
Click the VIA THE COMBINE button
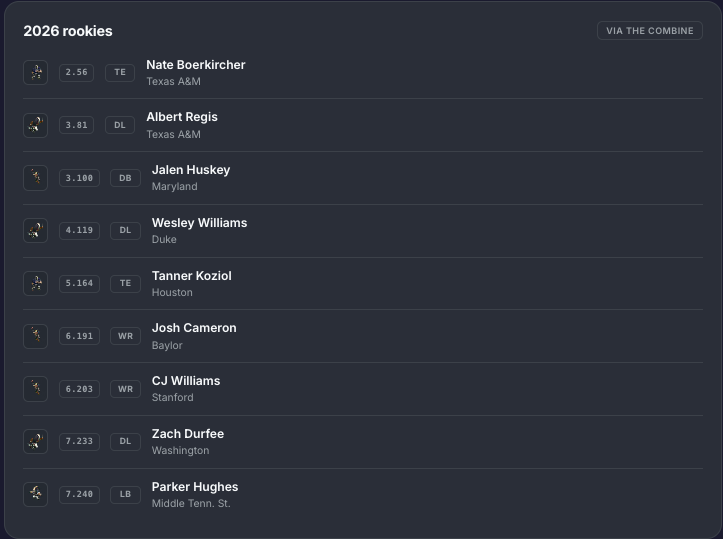pyautogui.click(x=650, y=30)
